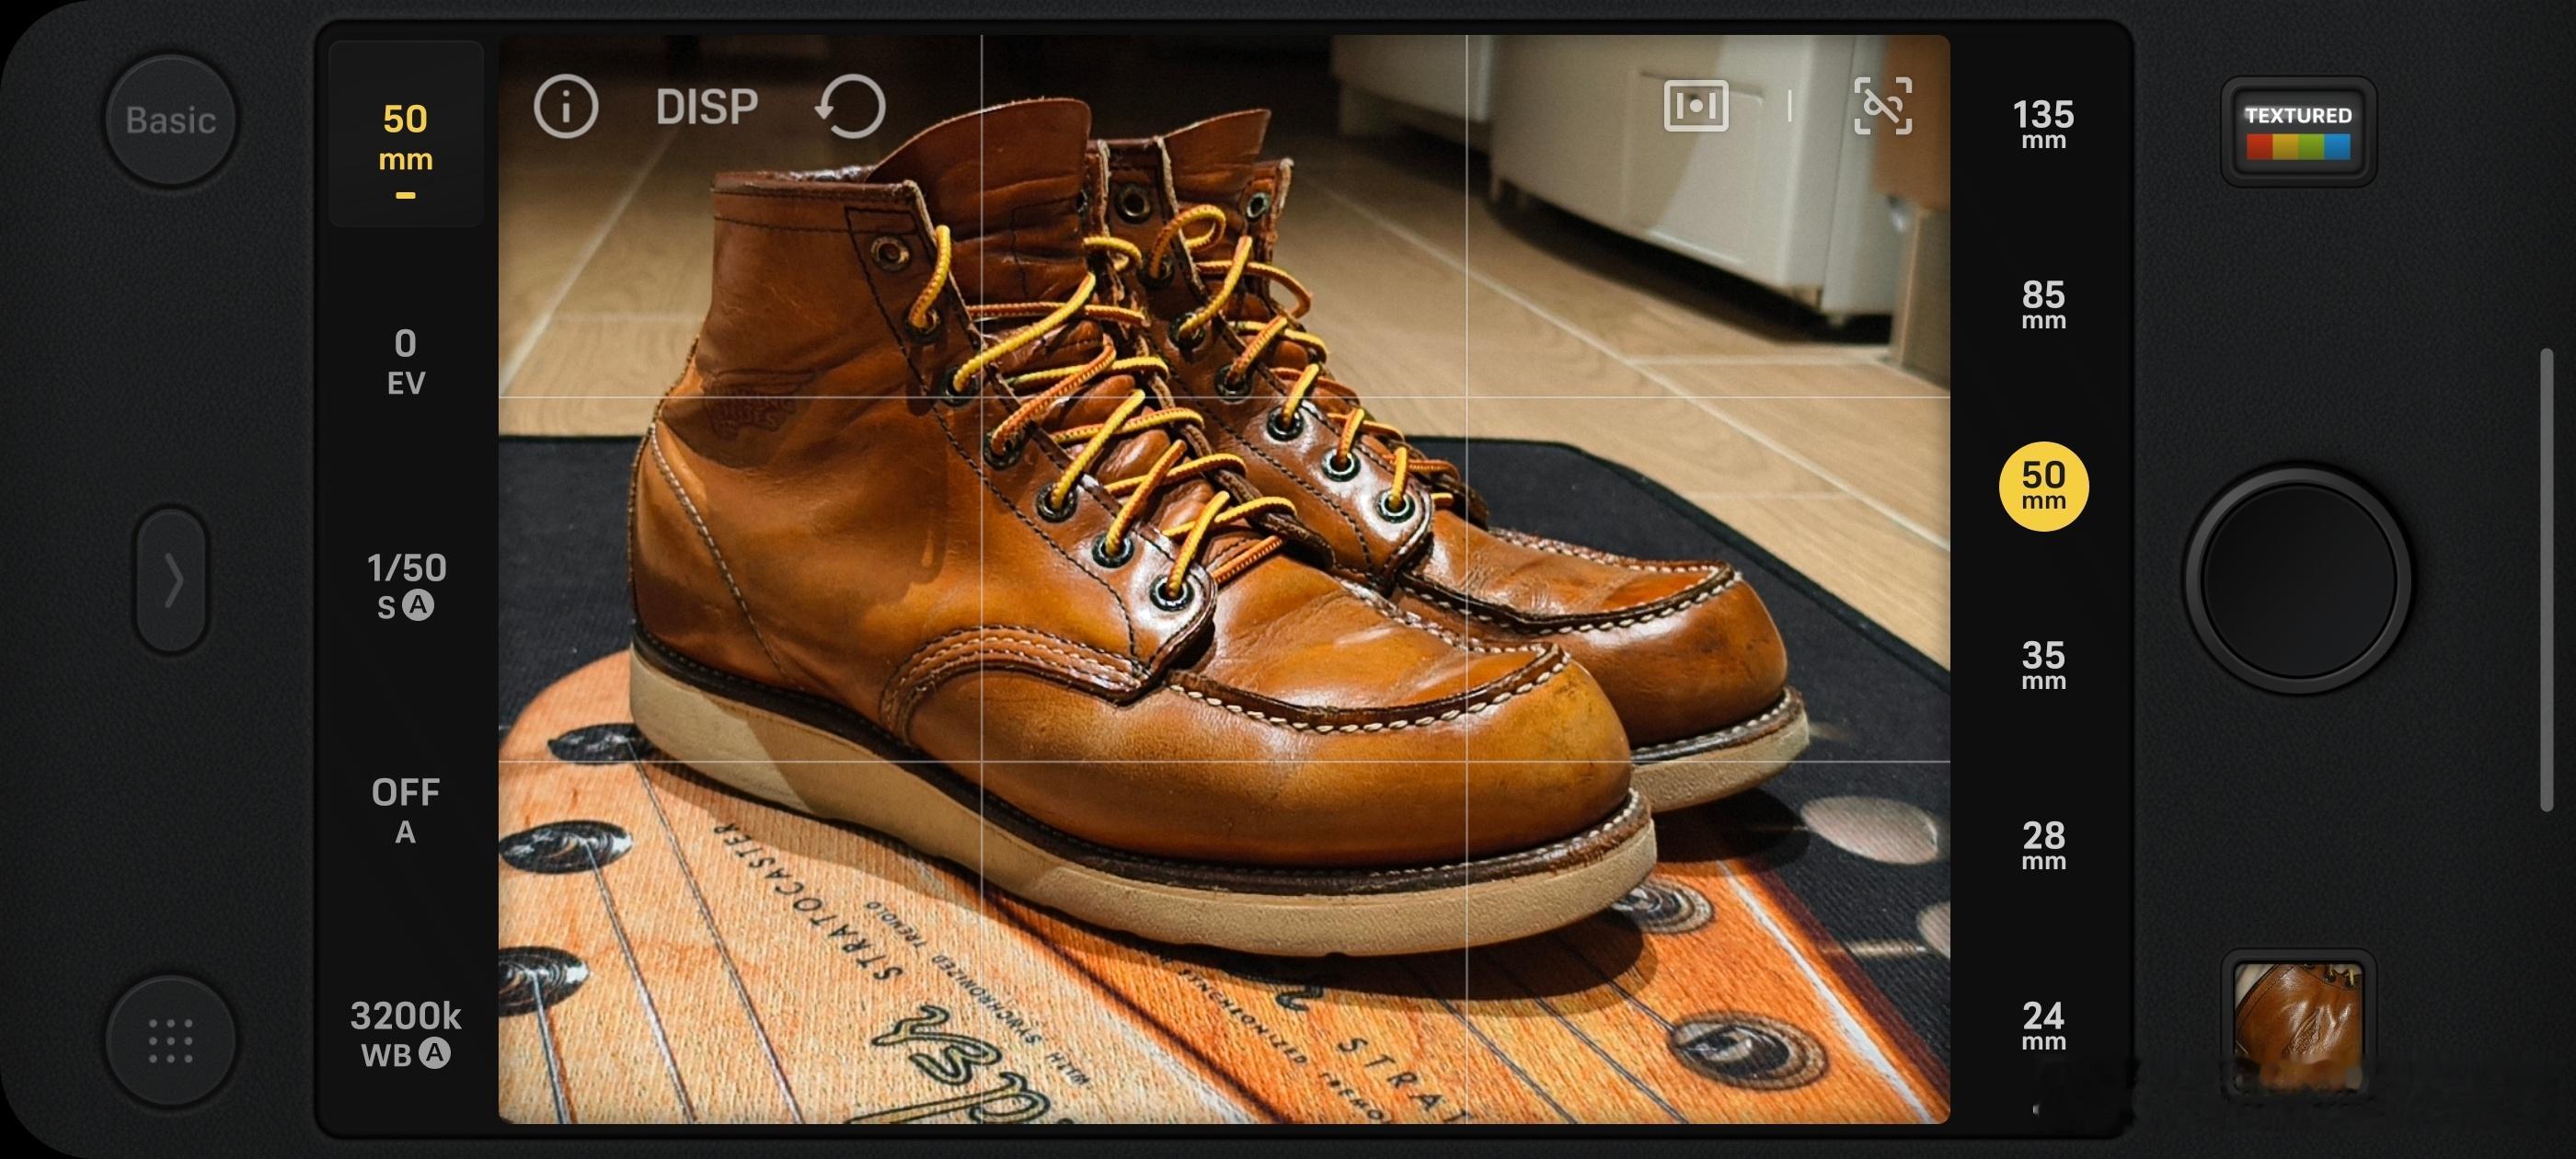Screen dimensions: 2576x1159
Task: Select the 35 mm focal length
Action: (x=2043, y=665)
